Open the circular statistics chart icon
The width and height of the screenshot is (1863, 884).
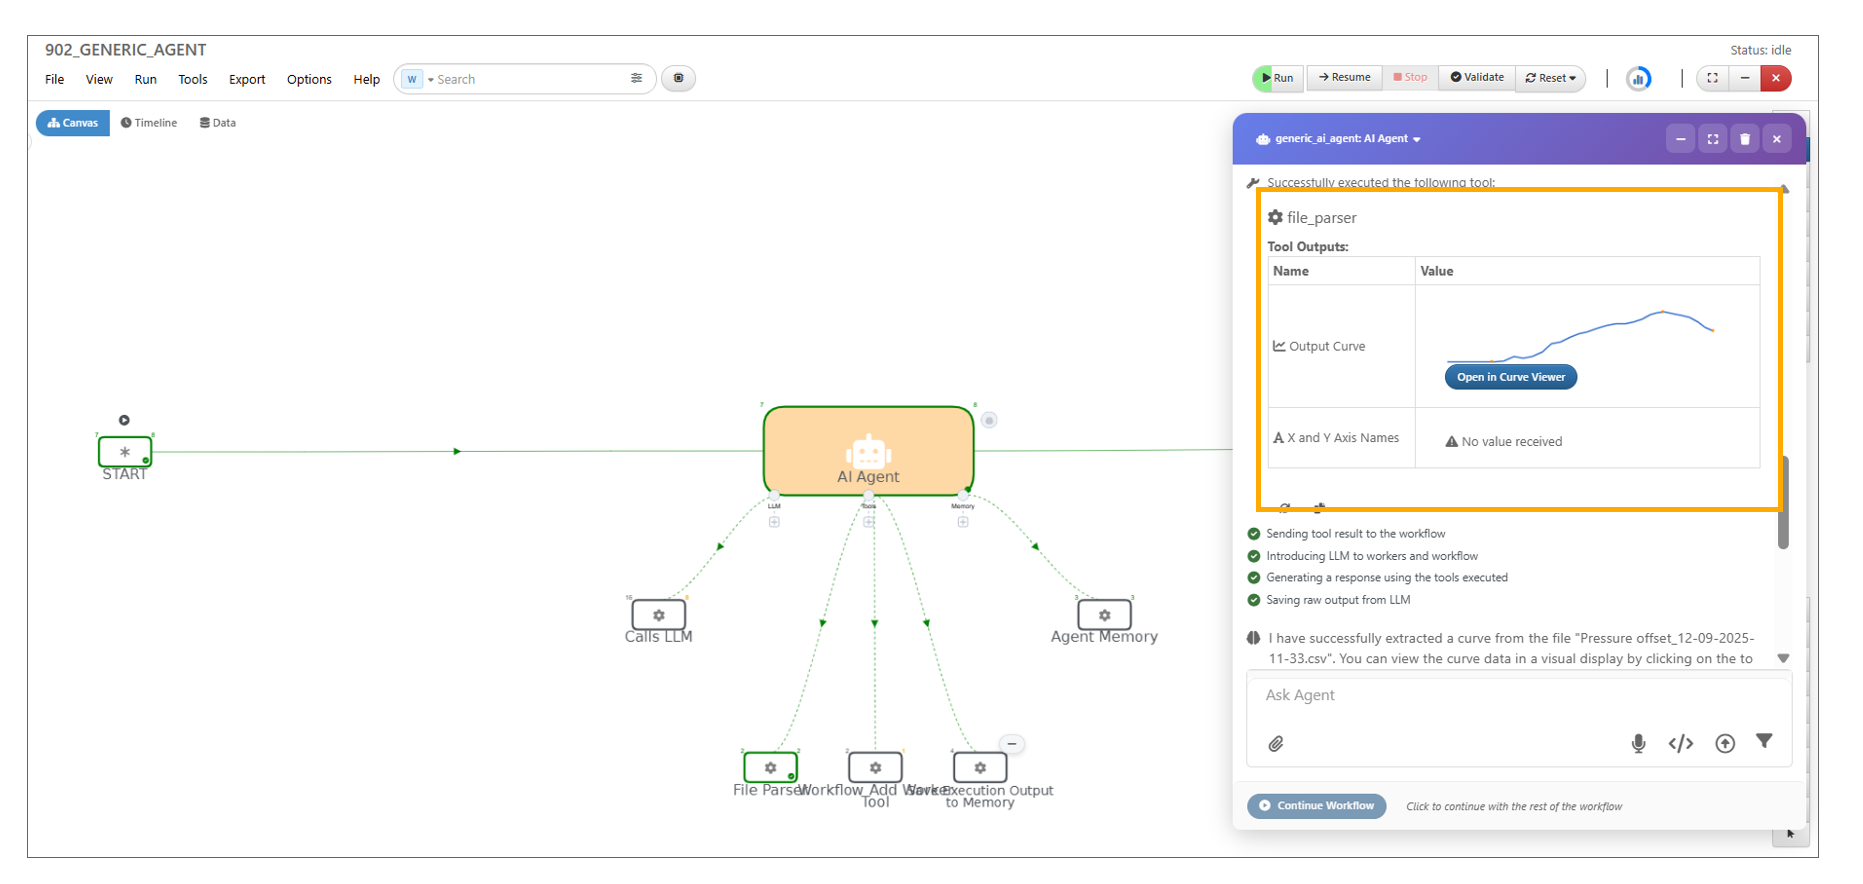(1639, 78)
